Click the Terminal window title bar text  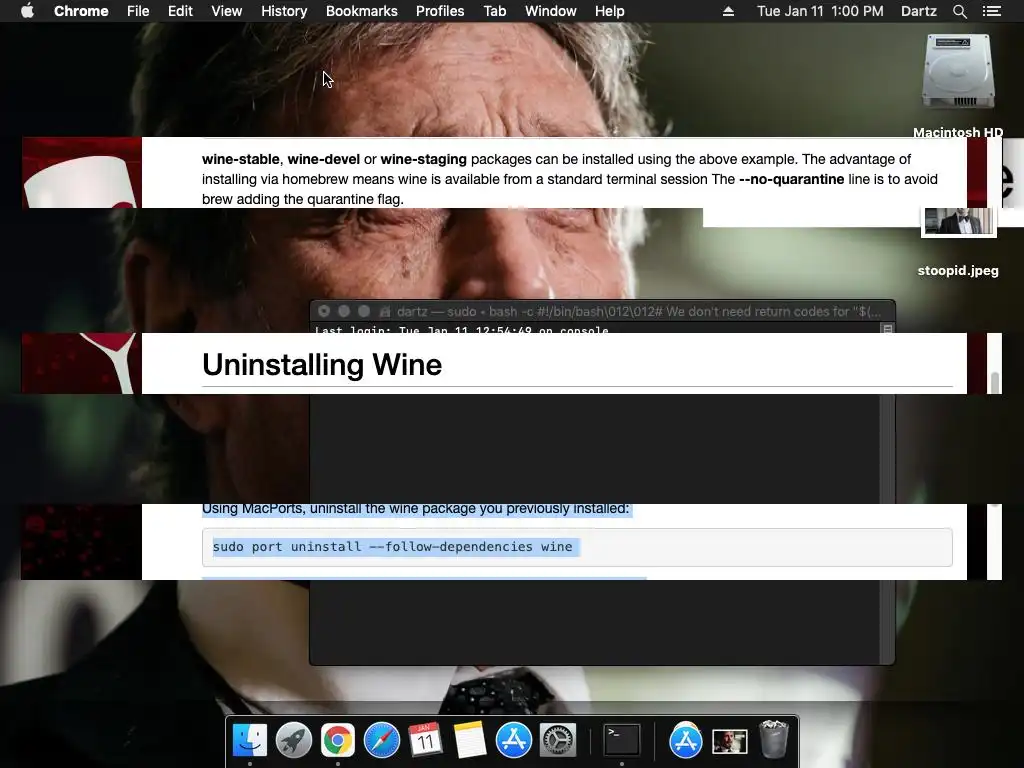pyautogui.click(x=639, y=312)
